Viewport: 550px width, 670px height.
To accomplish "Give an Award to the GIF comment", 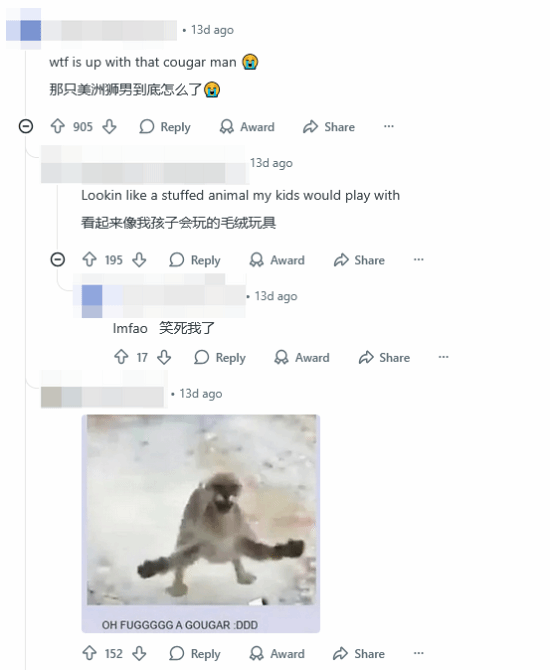I will point(277,654).
